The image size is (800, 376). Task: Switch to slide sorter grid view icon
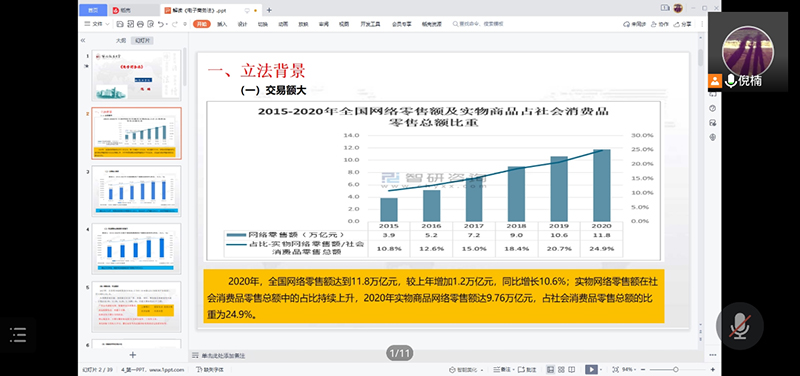[561, 369]
